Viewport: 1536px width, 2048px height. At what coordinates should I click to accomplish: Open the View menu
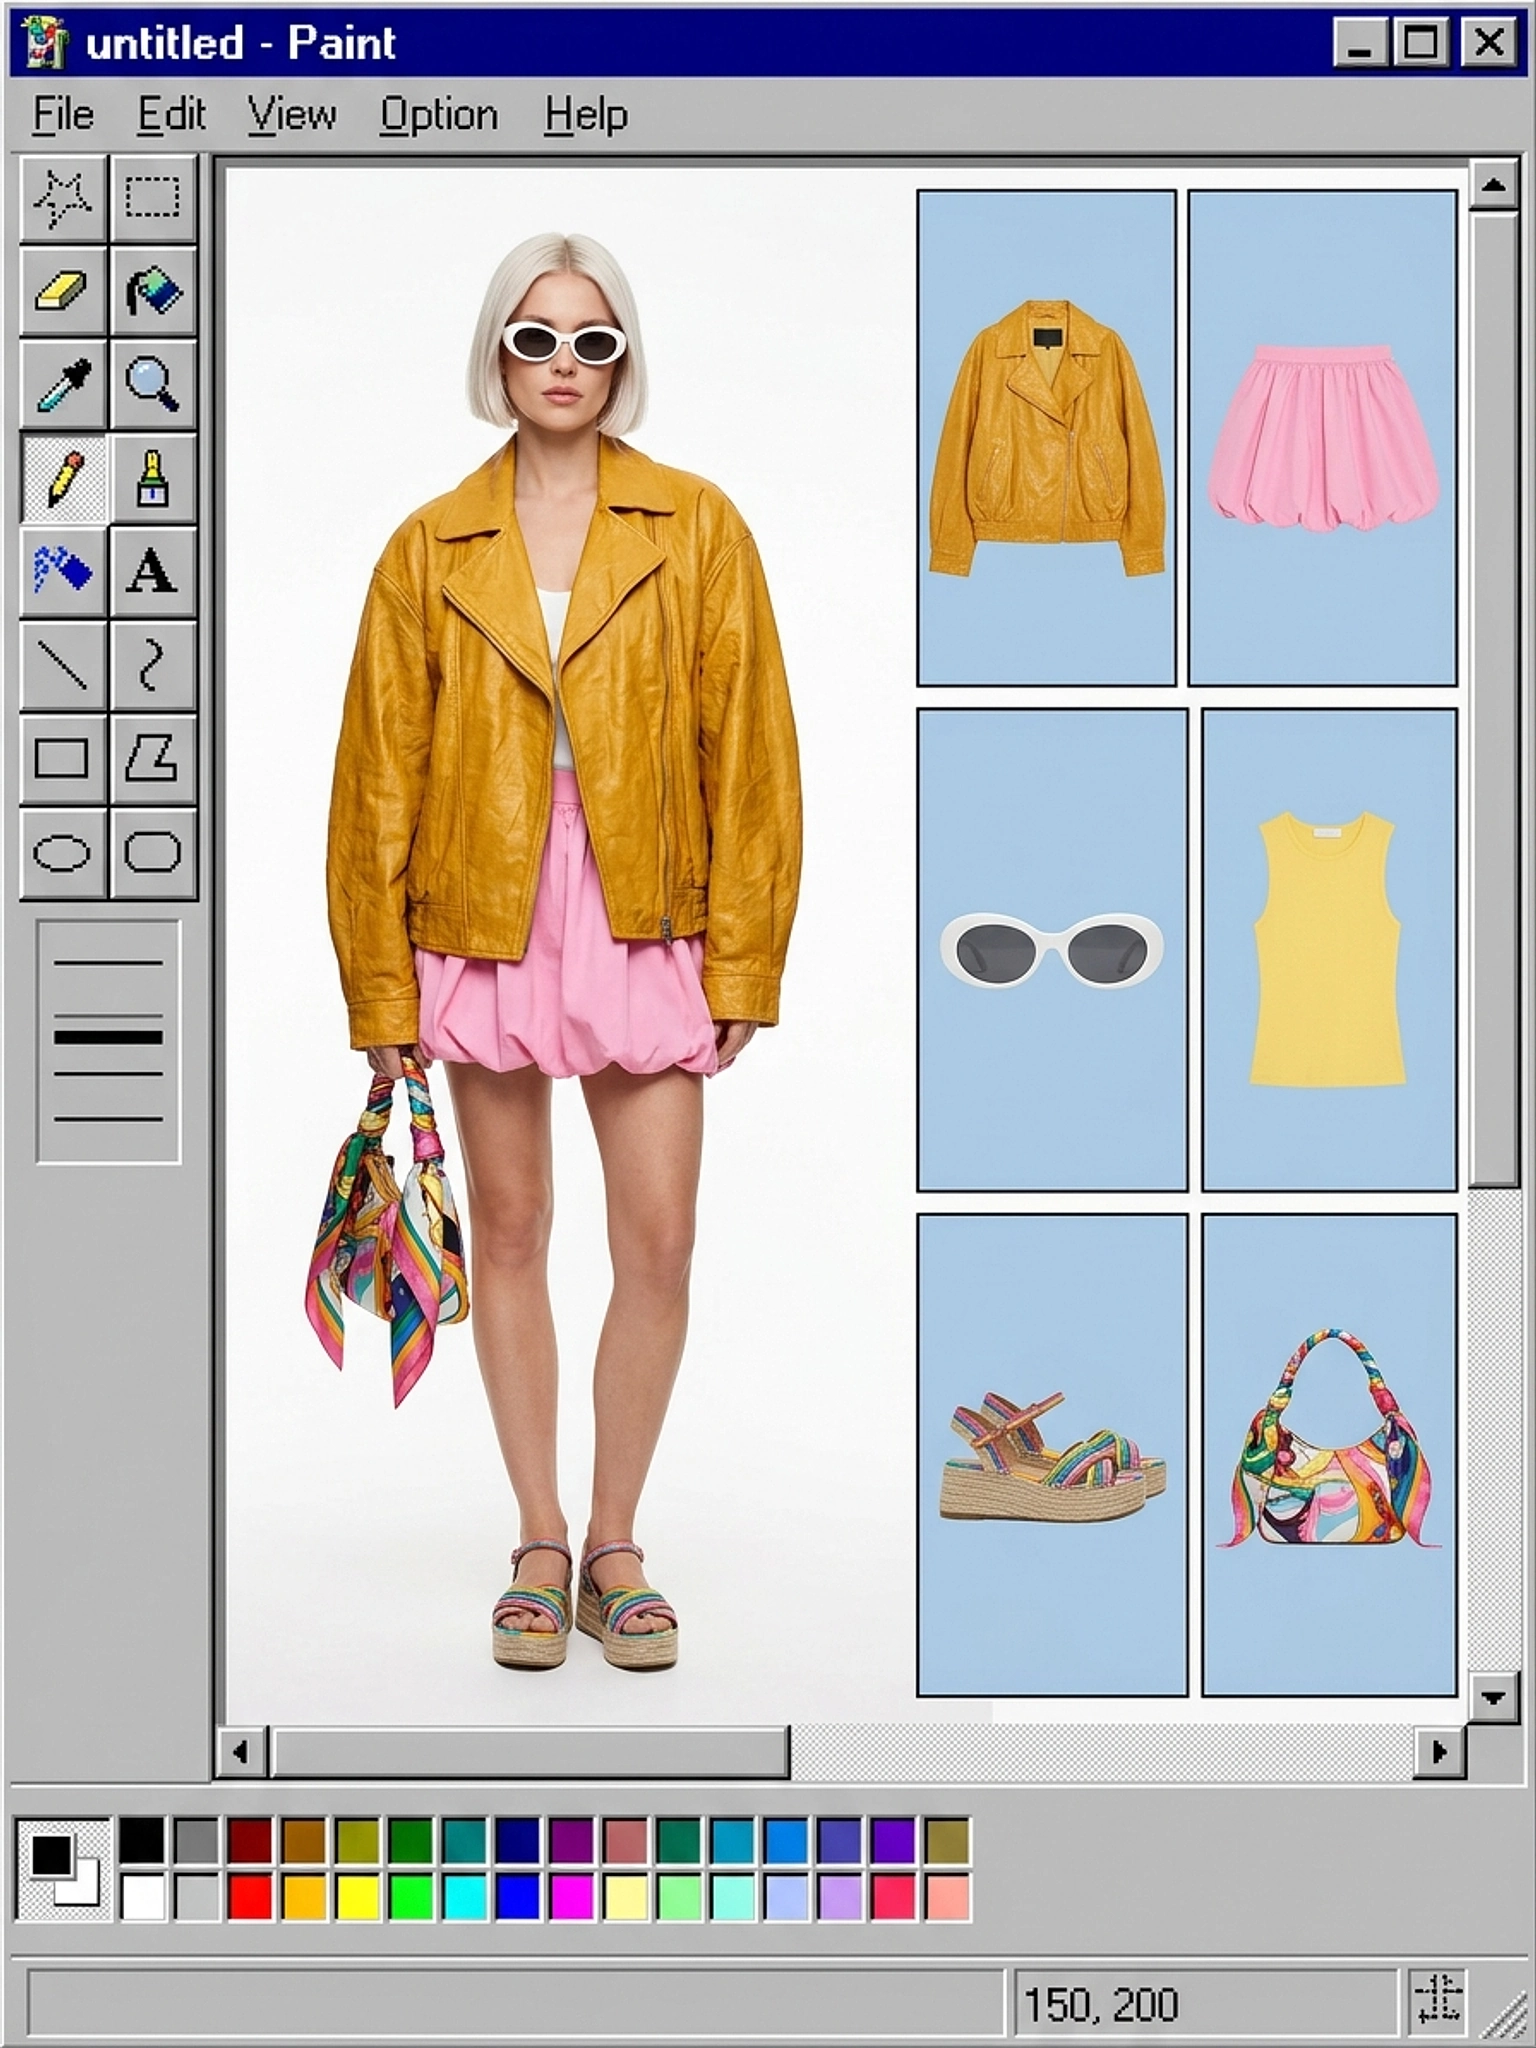(x=292, y=115)
